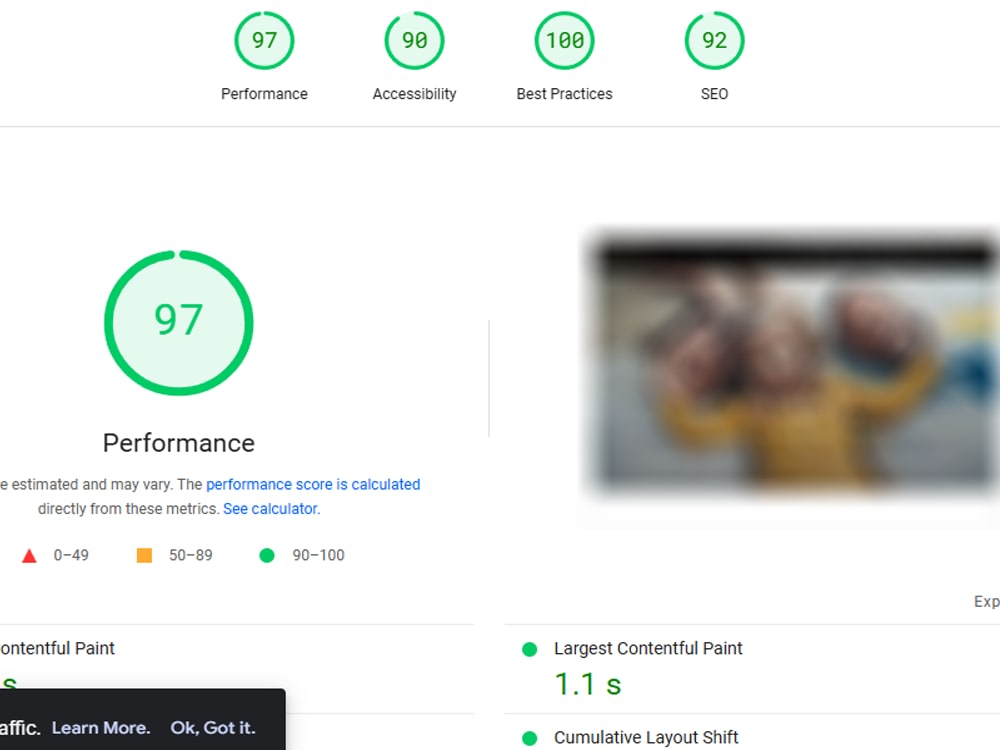Click the 'ontentful Paint' metric title on left
The width and height of the screenshot is (1000, 750).
click(57, 649)
